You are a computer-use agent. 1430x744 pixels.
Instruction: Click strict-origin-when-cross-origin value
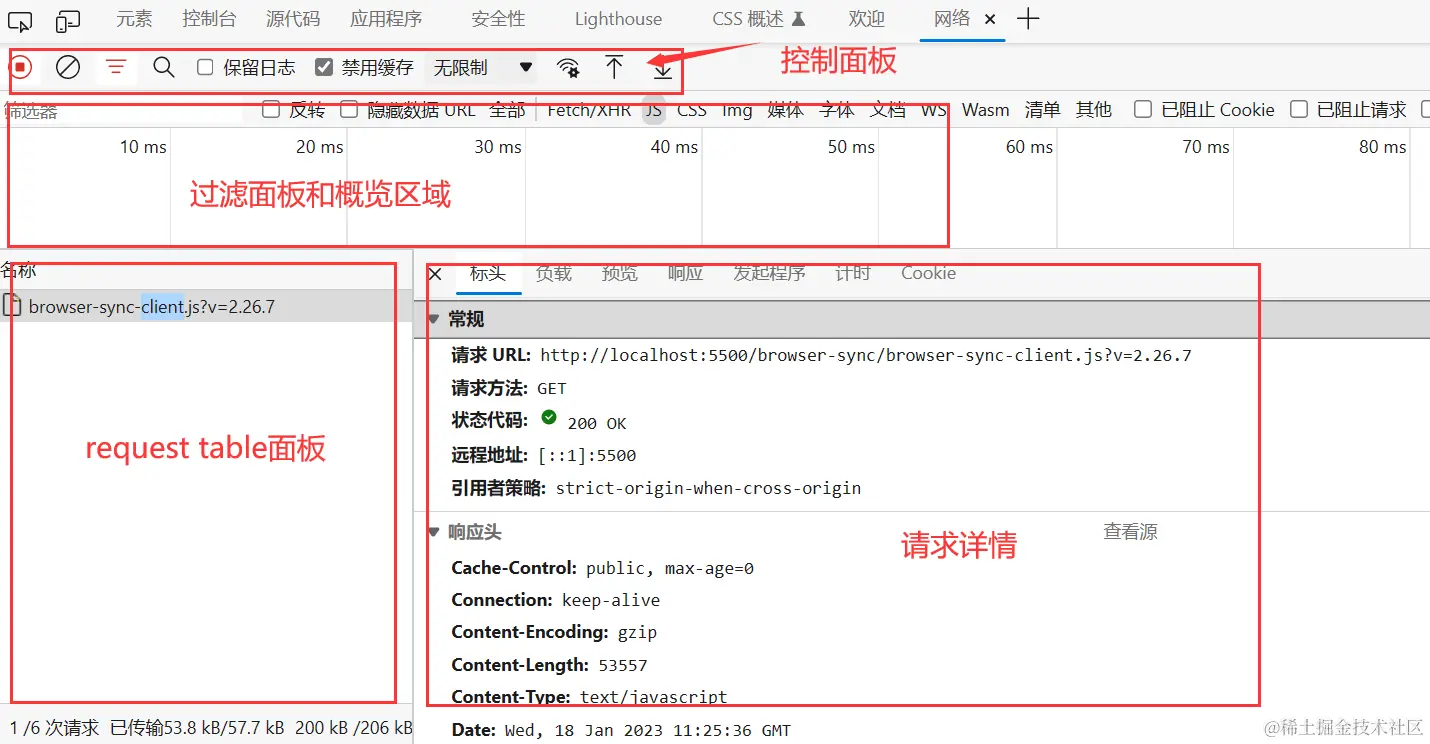[708, 489]
